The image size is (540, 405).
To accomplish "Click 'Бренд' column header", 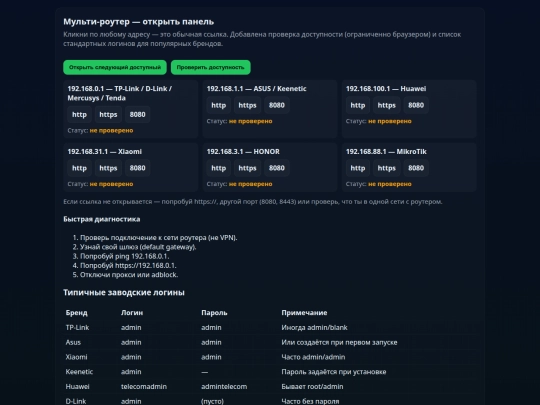I will coord(76,313).
